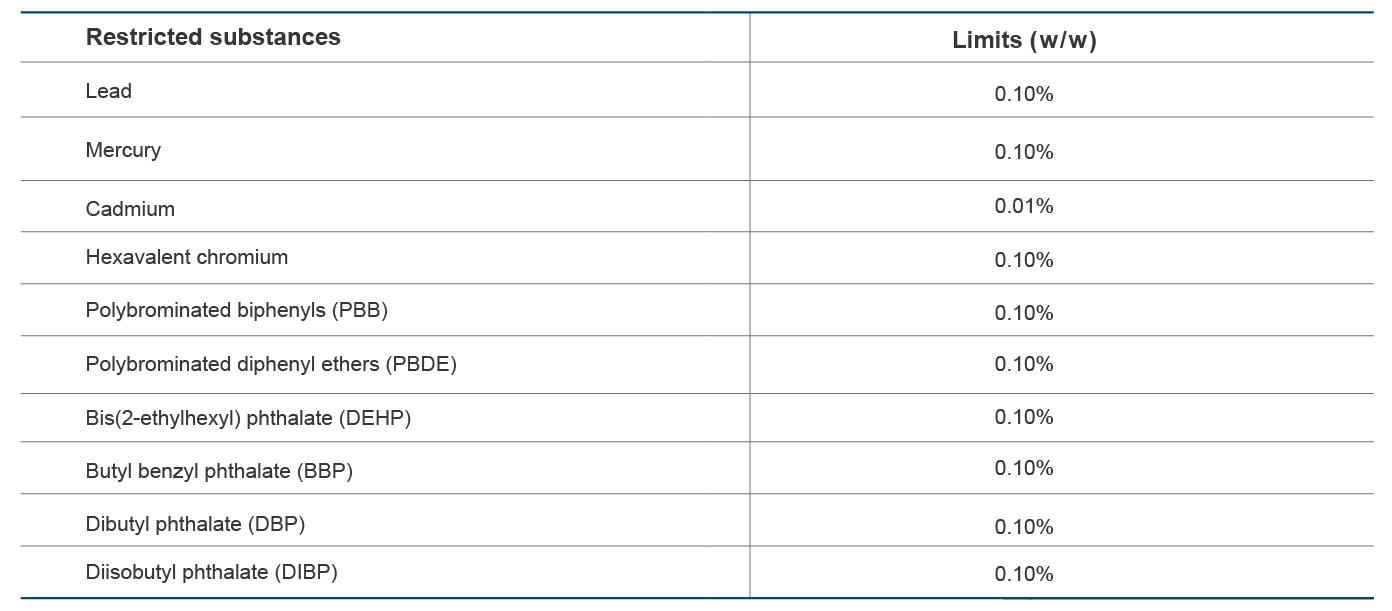The image size is (1392, 611).
Task: Select the Lead row label
Action: tap(109, 91)
